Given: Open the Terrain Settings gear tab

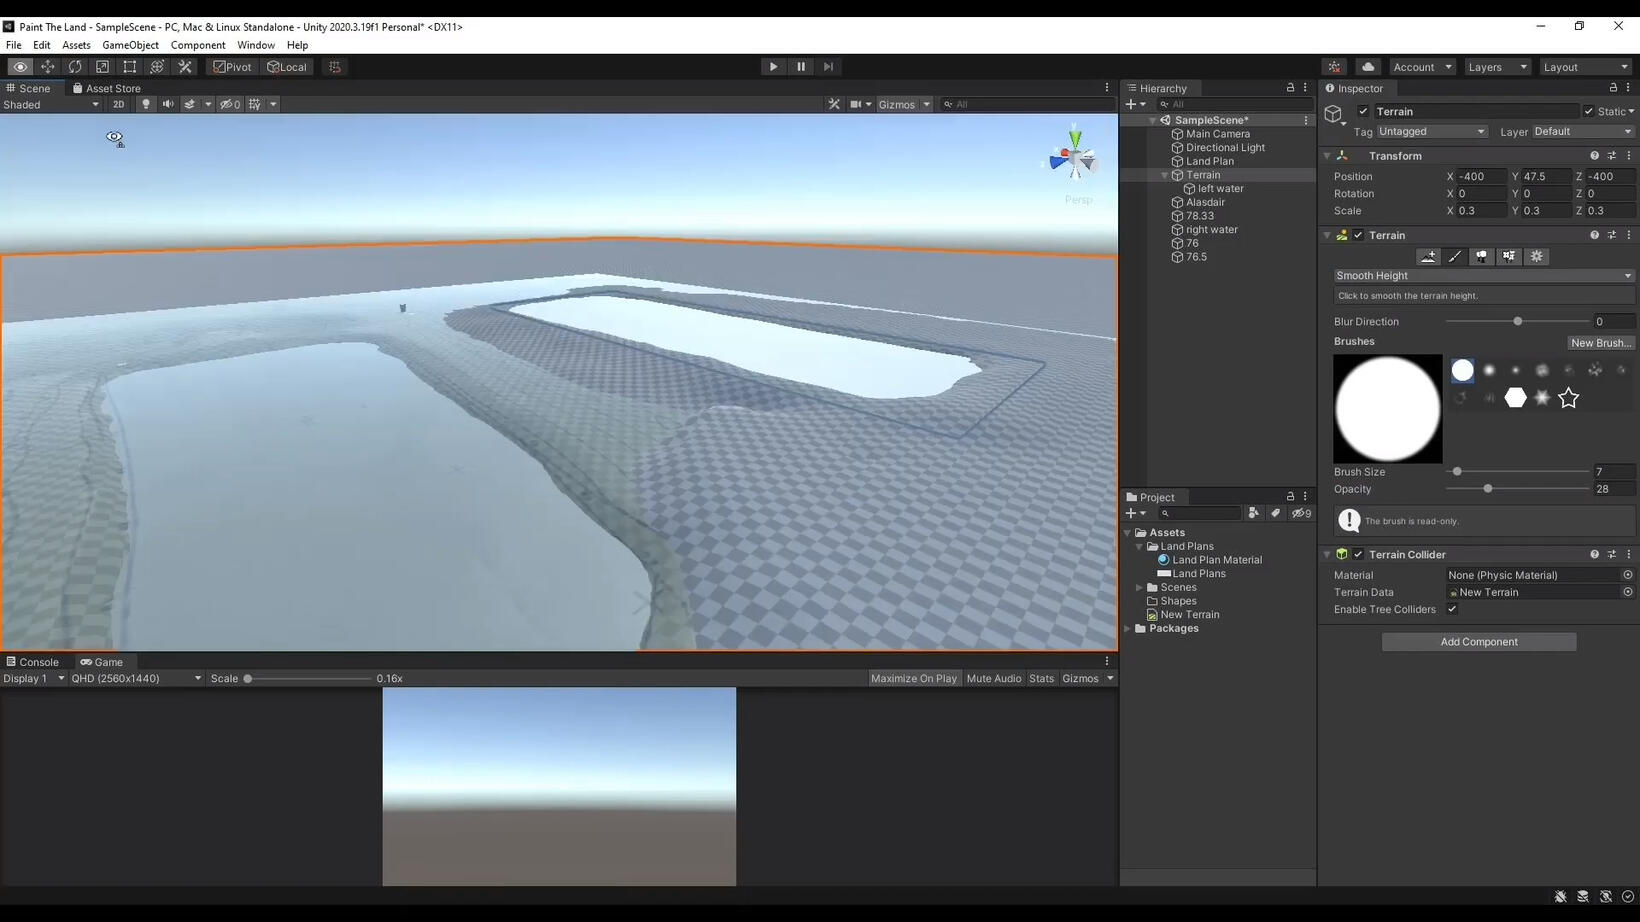Looking at the screenshot, I should tap(1537, 257).
